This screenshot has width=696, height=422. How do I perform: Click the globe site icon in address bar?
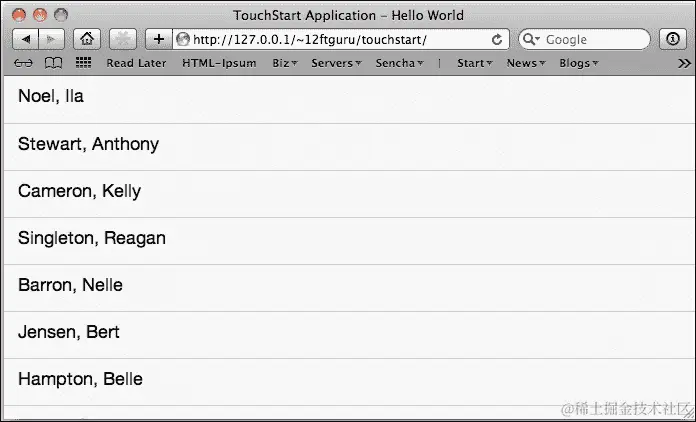point(183,39)
